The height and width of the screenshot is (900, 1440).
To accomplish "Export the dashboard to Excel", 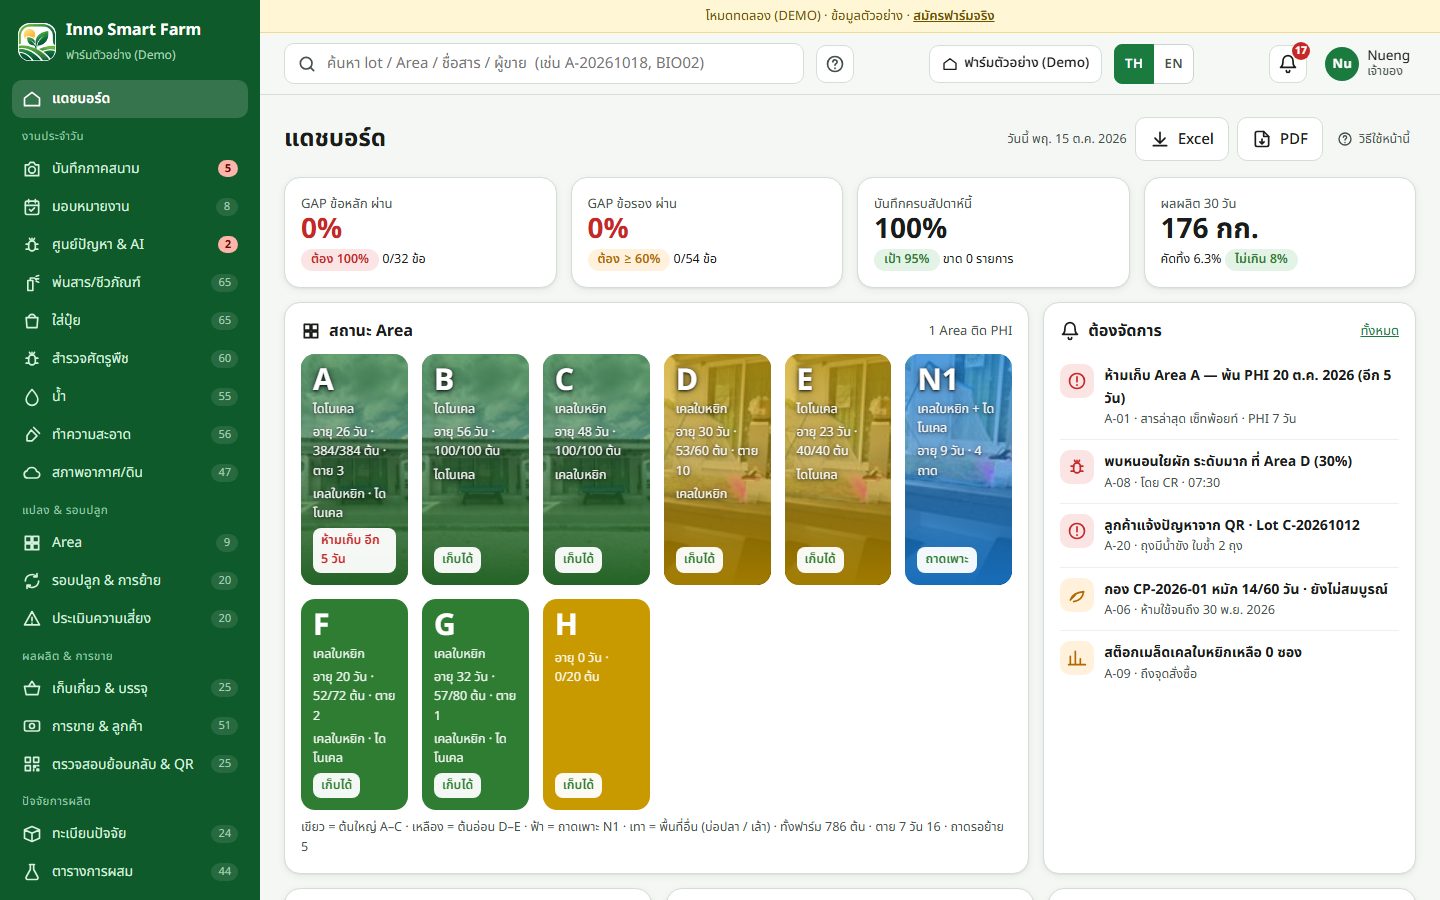I will [1182, 139].
